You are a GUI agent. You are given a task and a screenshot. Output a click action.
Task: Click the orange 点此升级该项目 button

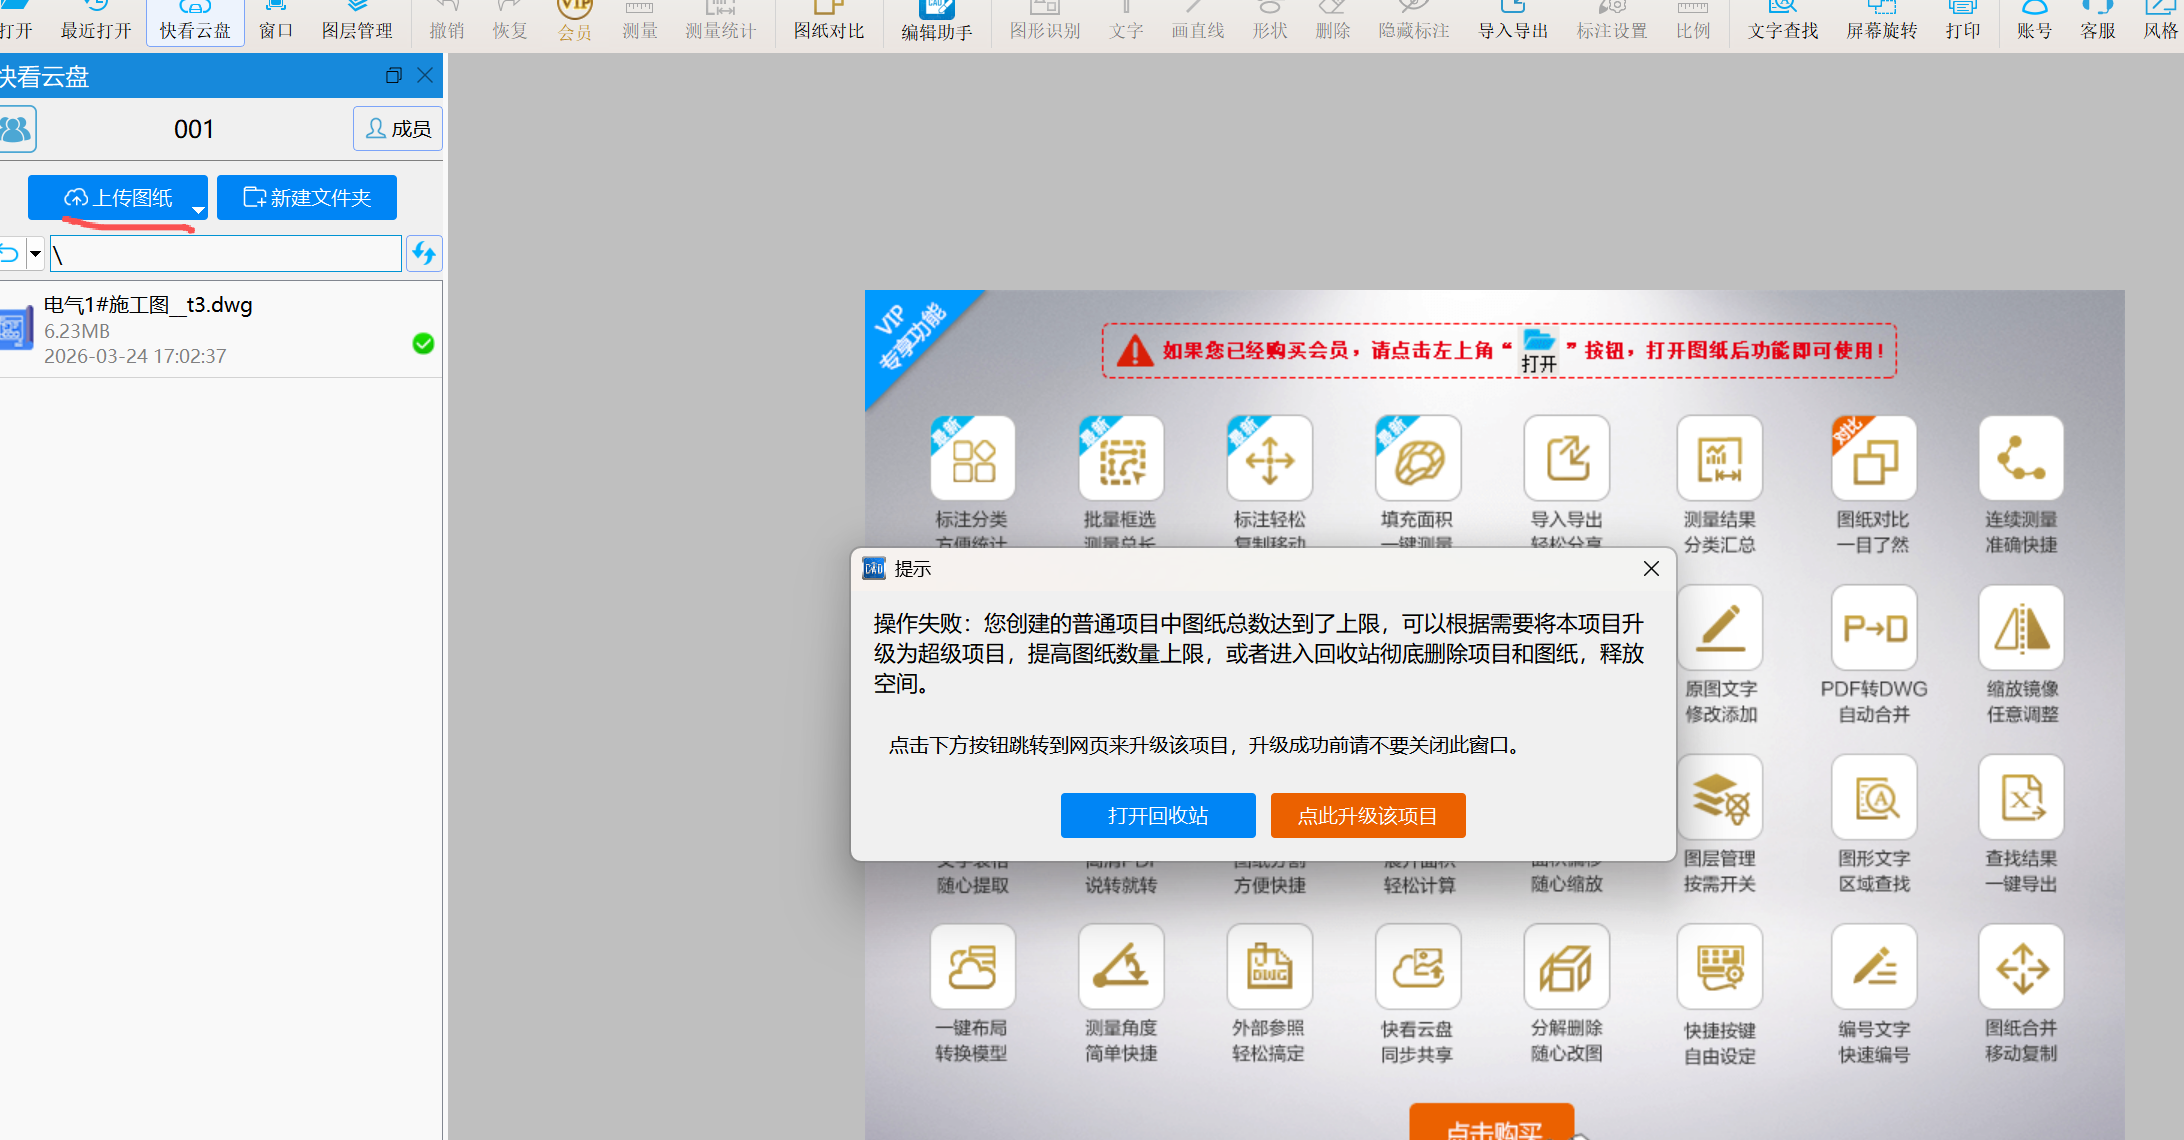click(1368, 816)
